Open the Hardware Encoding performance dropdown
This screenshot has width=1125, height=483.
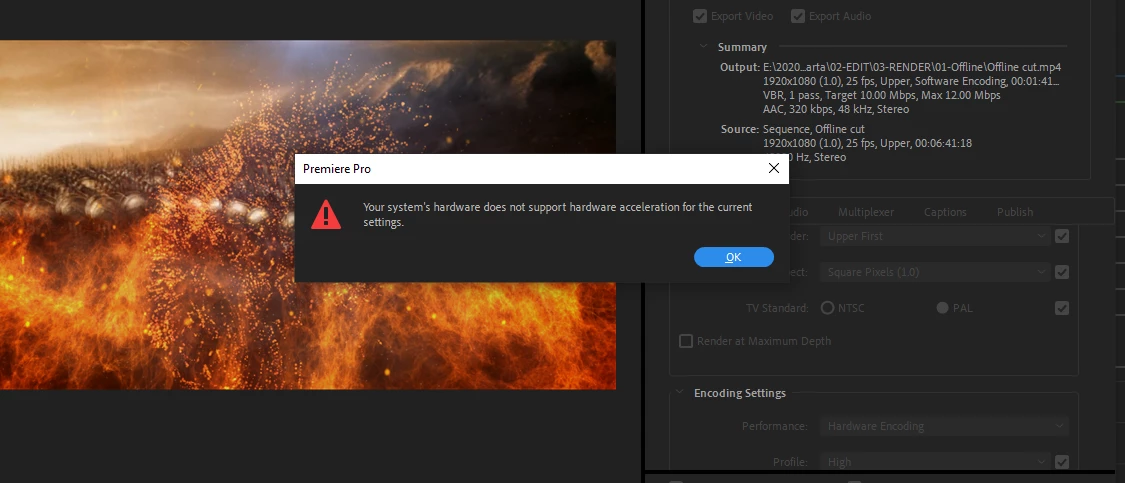944,426
